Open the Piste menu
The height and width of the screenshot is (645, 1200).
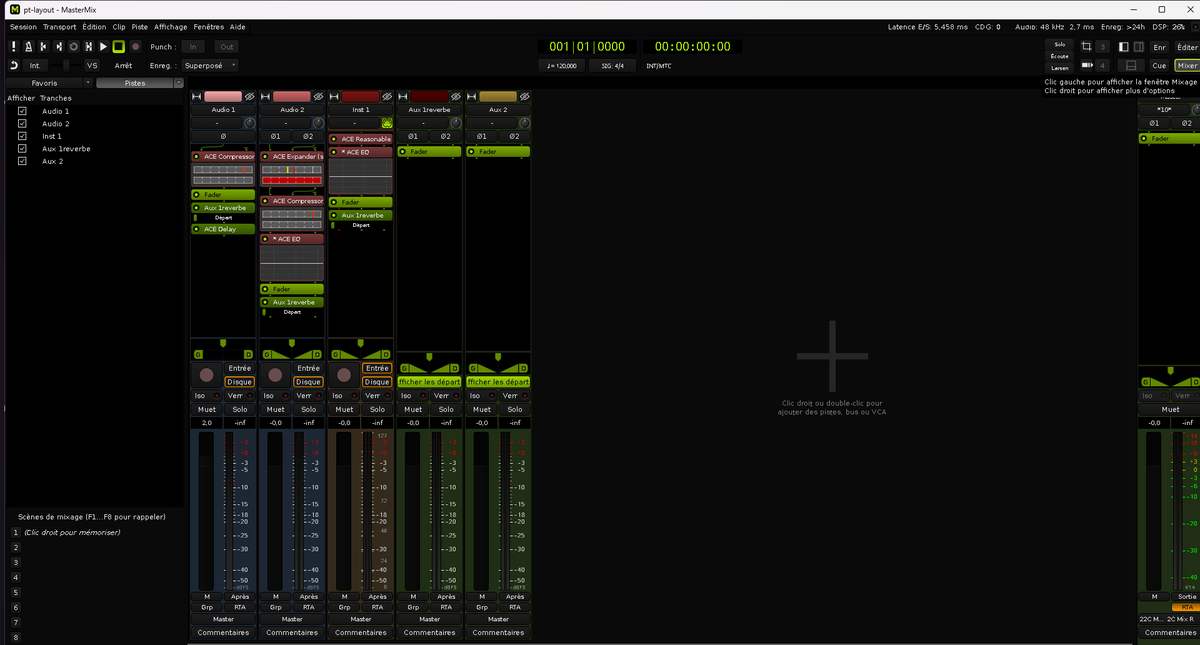tap(140, 27)
